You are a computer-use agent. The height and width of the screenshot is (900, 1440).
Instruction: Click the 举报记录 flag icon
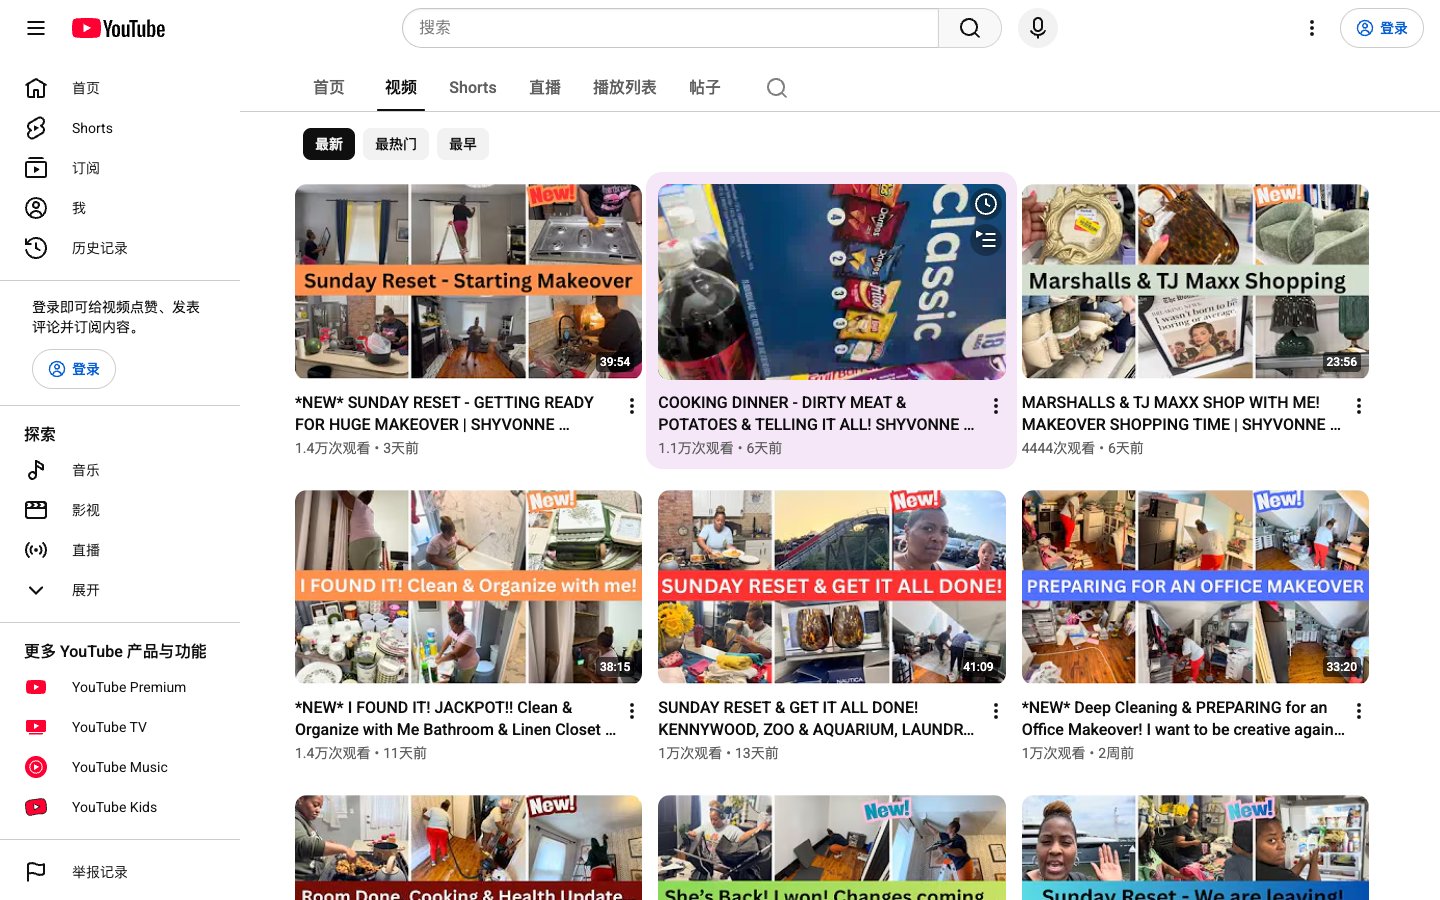[36, 872]
